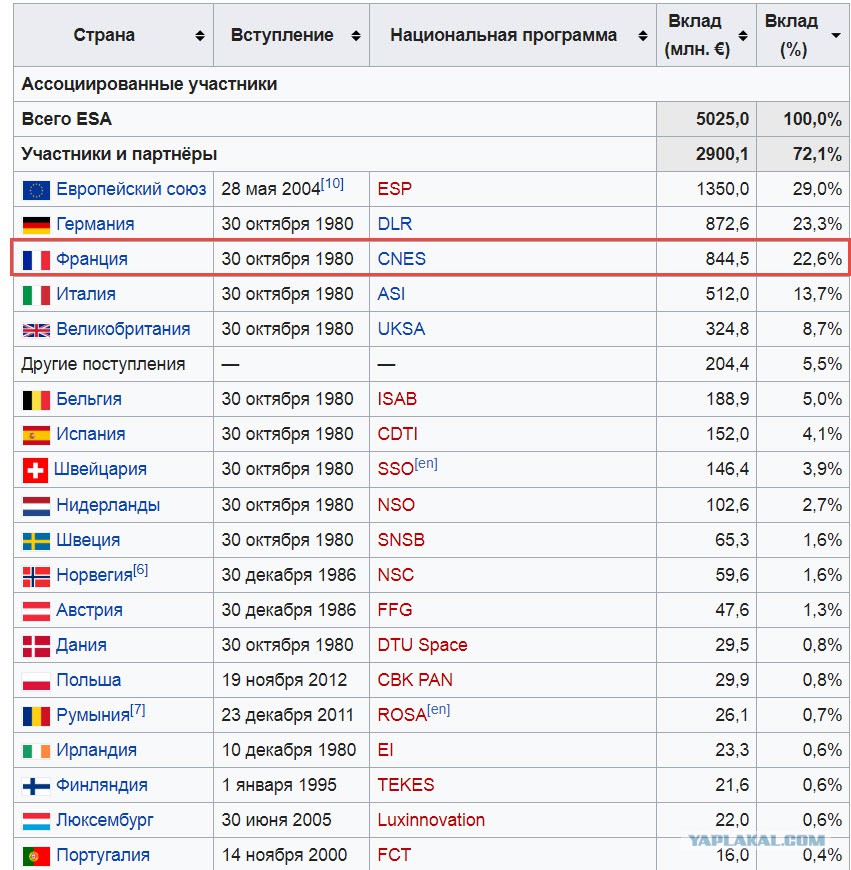Sort table by Вступление column arrows
This screenshot has width=851, height=870.
tap(356, 36)
